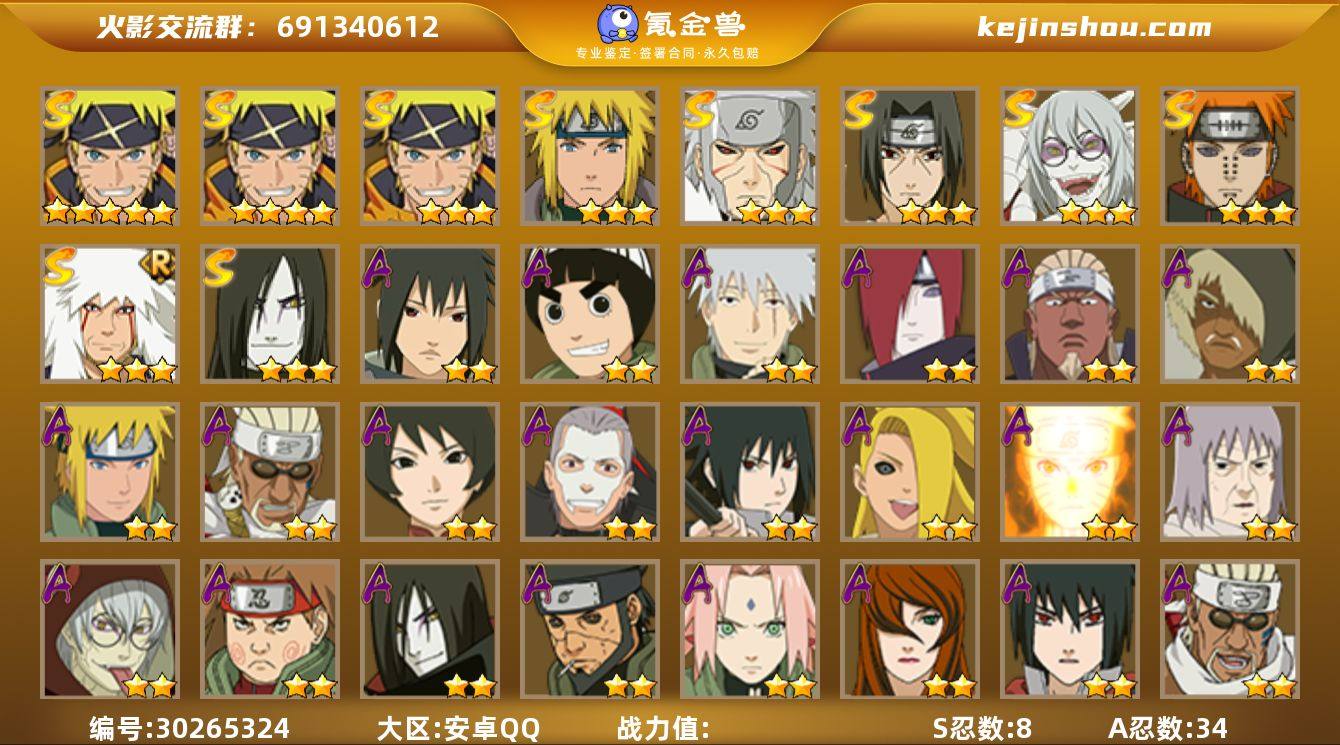Screen dimensions: 1340x745
Task: Click the masked Kakuzu character icon
Action: (x=589, y=471)
